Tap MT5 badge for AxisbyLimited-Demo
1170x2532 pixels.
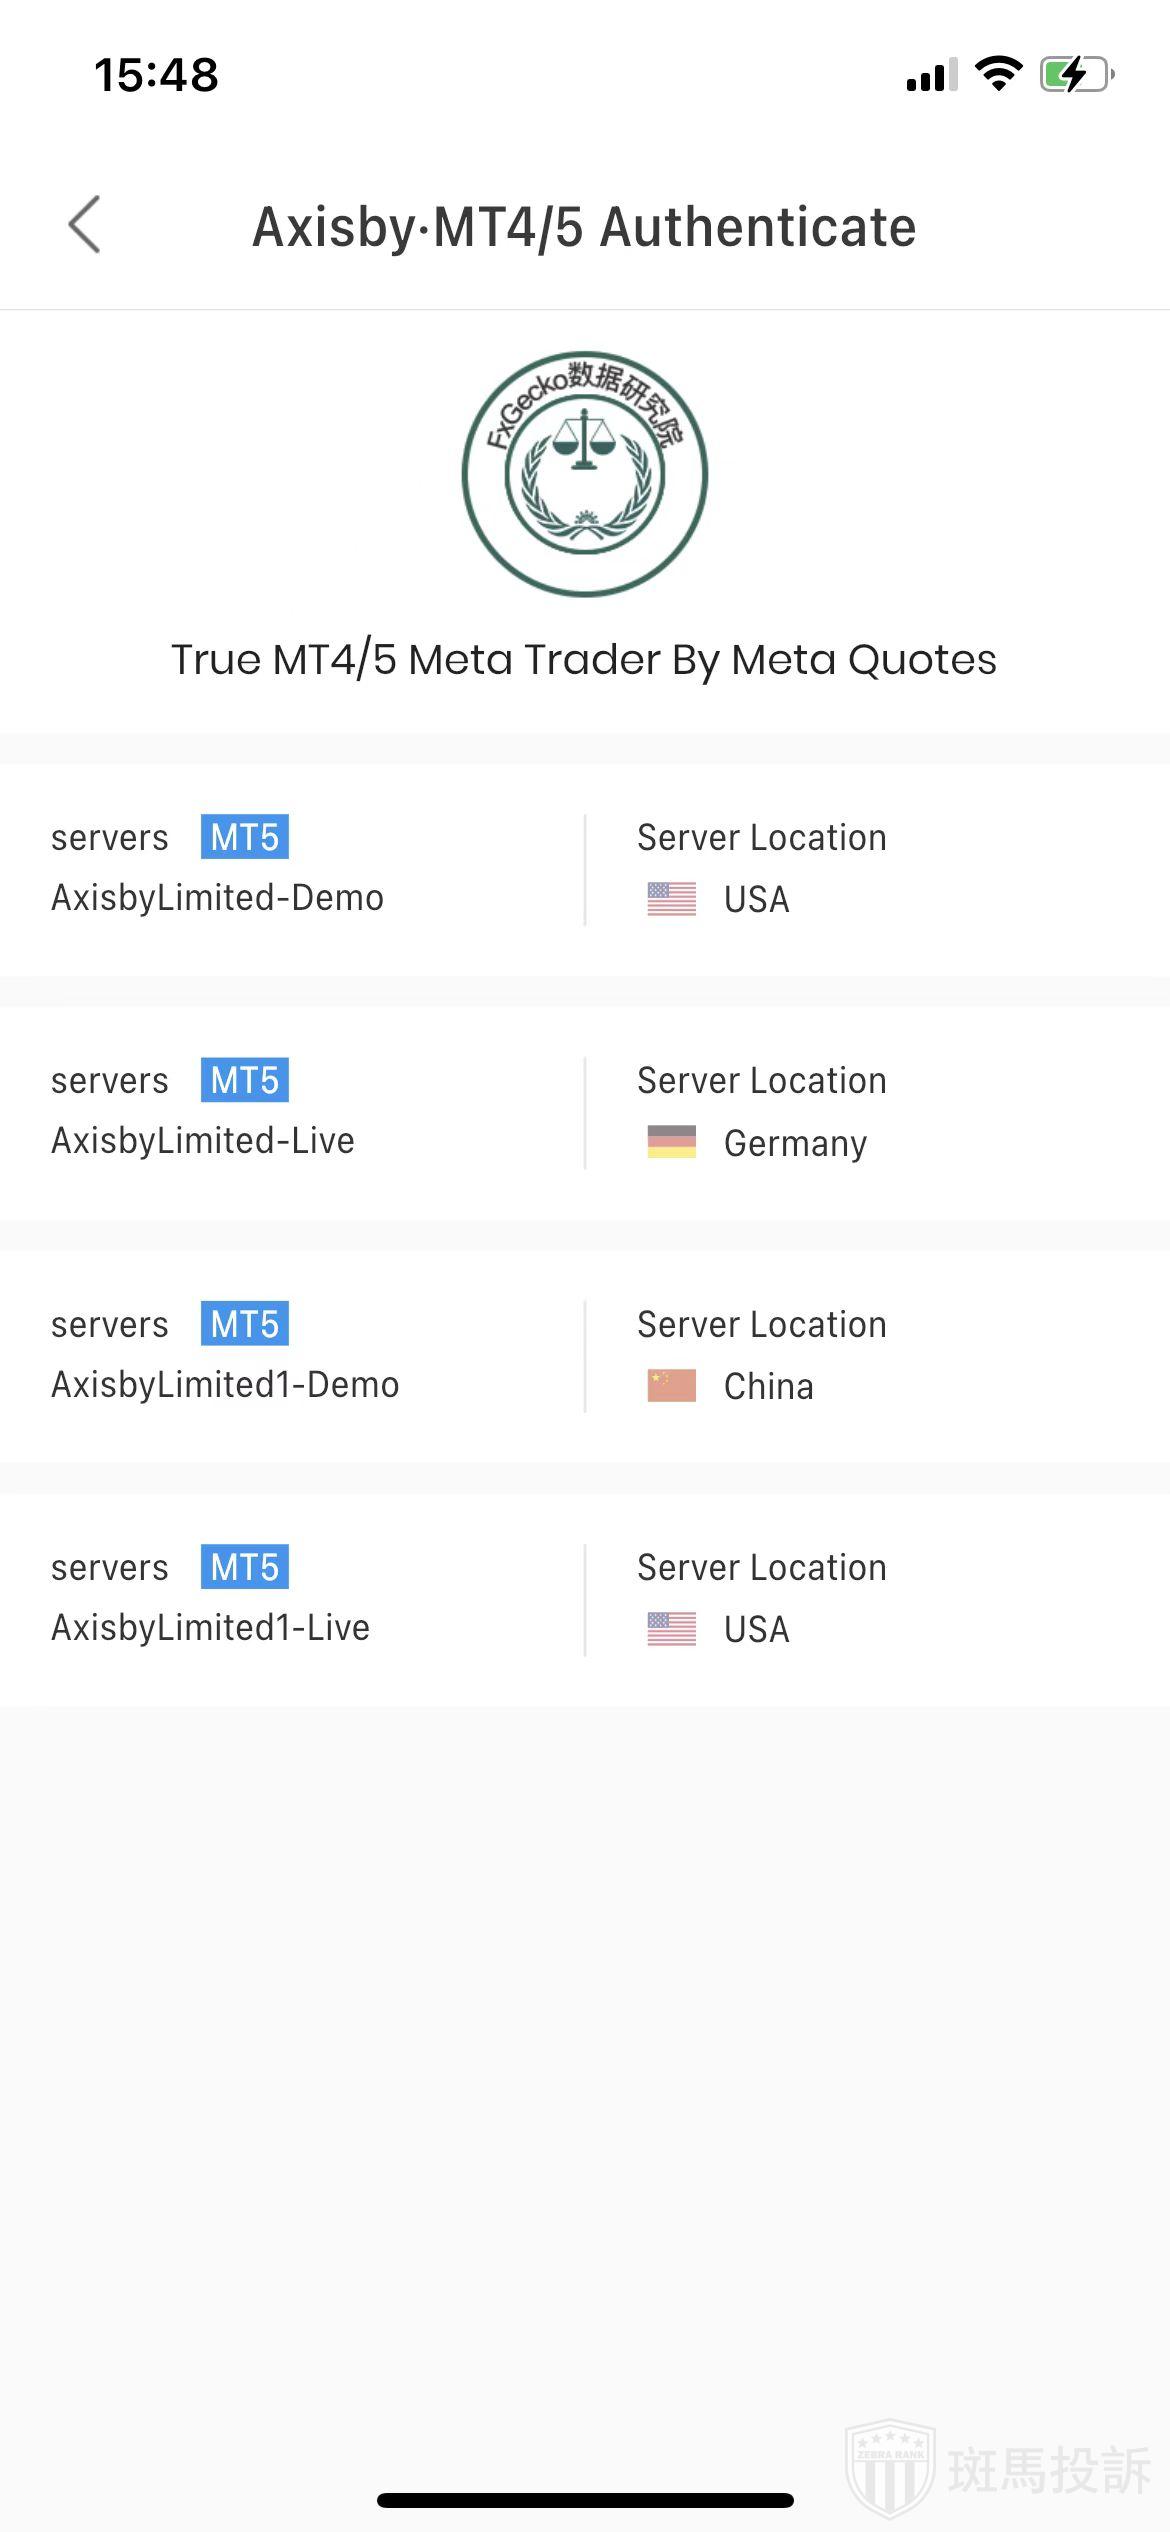coord(245,837)
